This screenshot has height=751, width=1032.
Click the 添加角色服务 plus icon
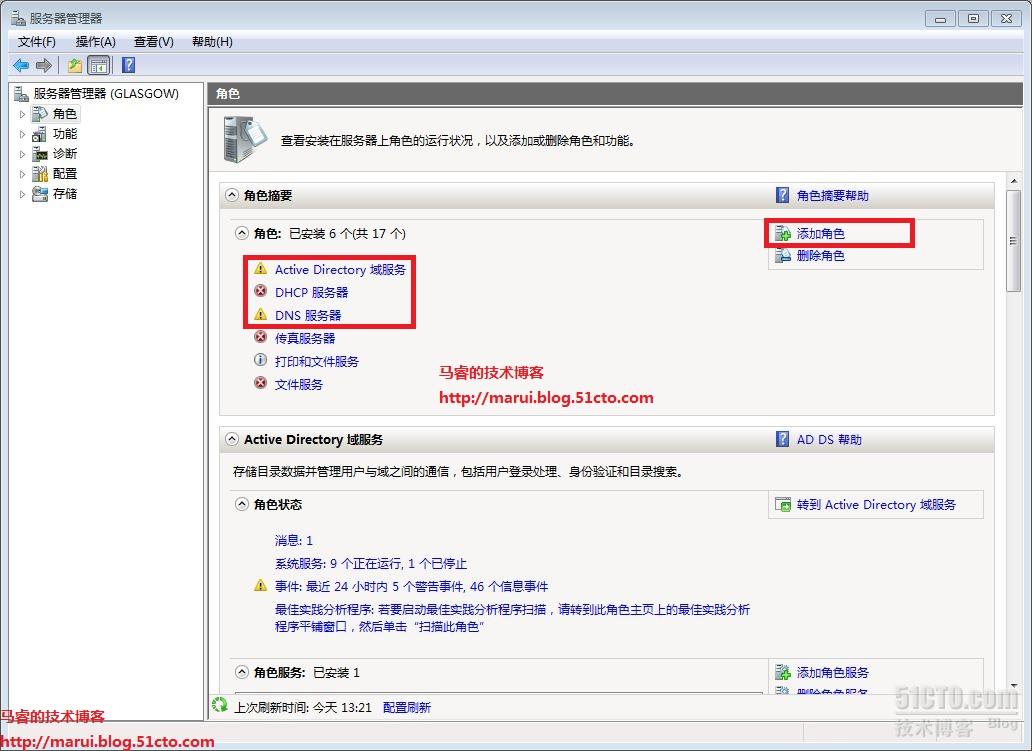pos(783,672)
